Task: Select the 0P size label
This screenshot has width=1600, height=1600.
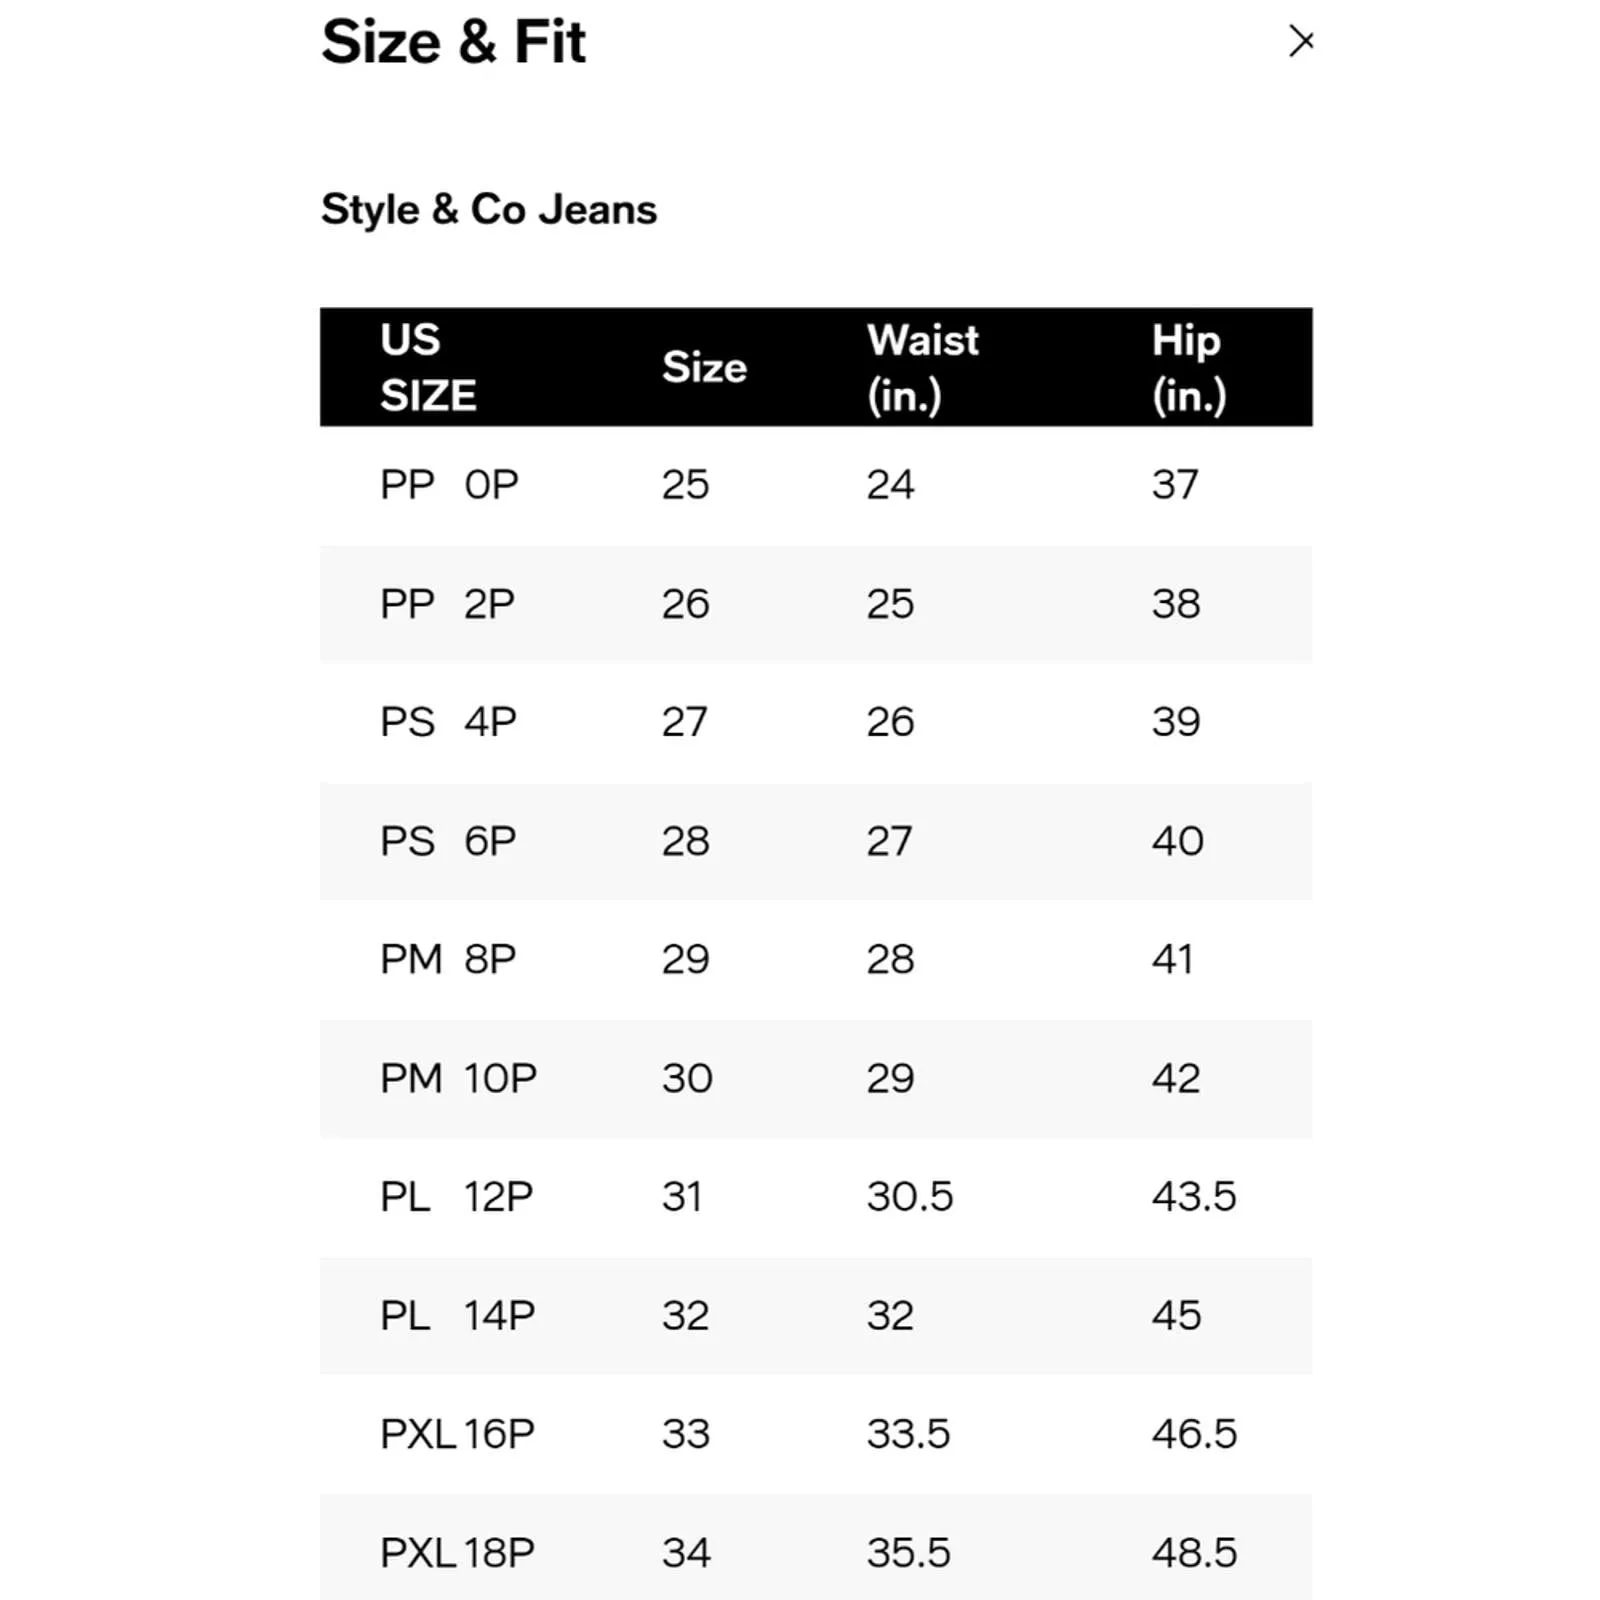Action: tap(491, 485)
